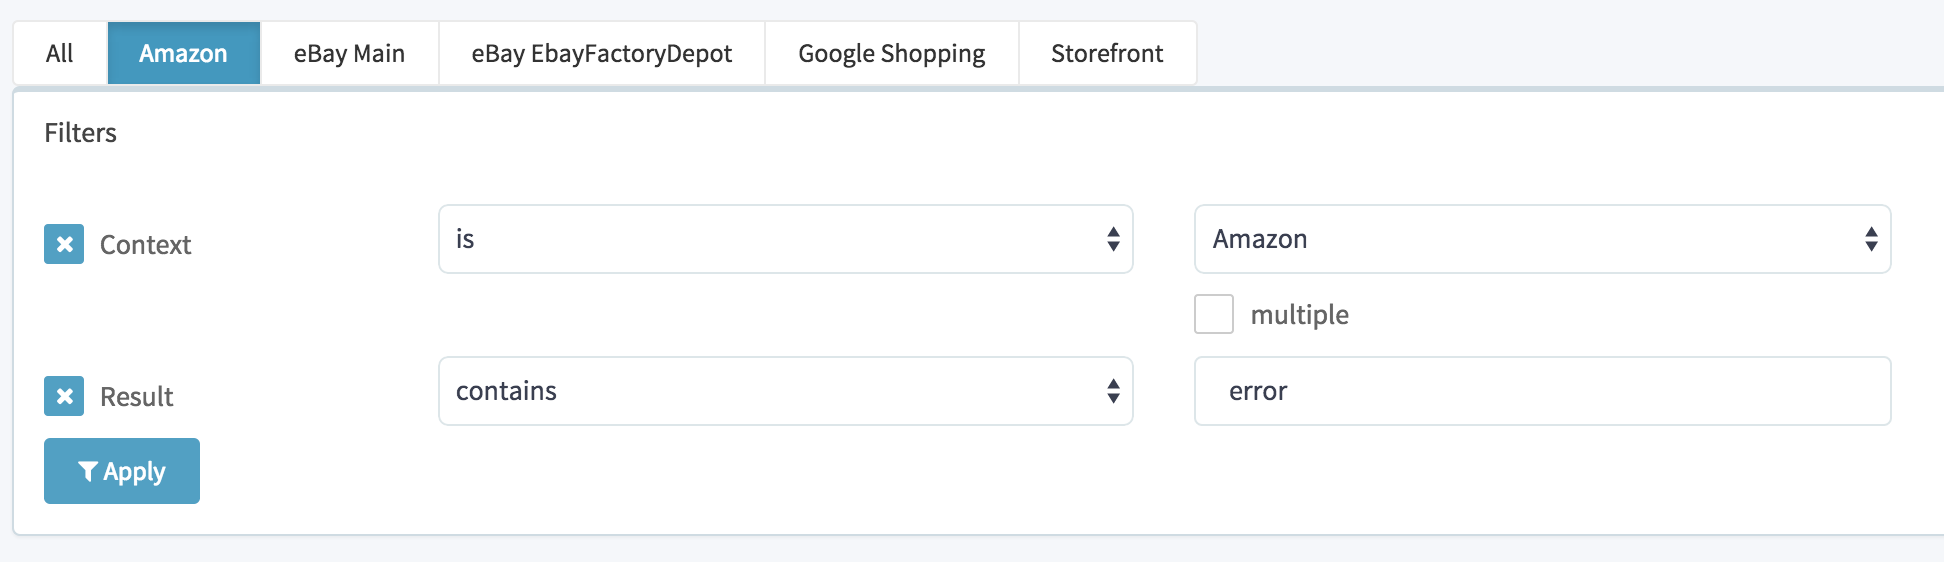Go to the Google Shopping tab
Viewport: 1944px width, 562px height.
pos(891,53)
